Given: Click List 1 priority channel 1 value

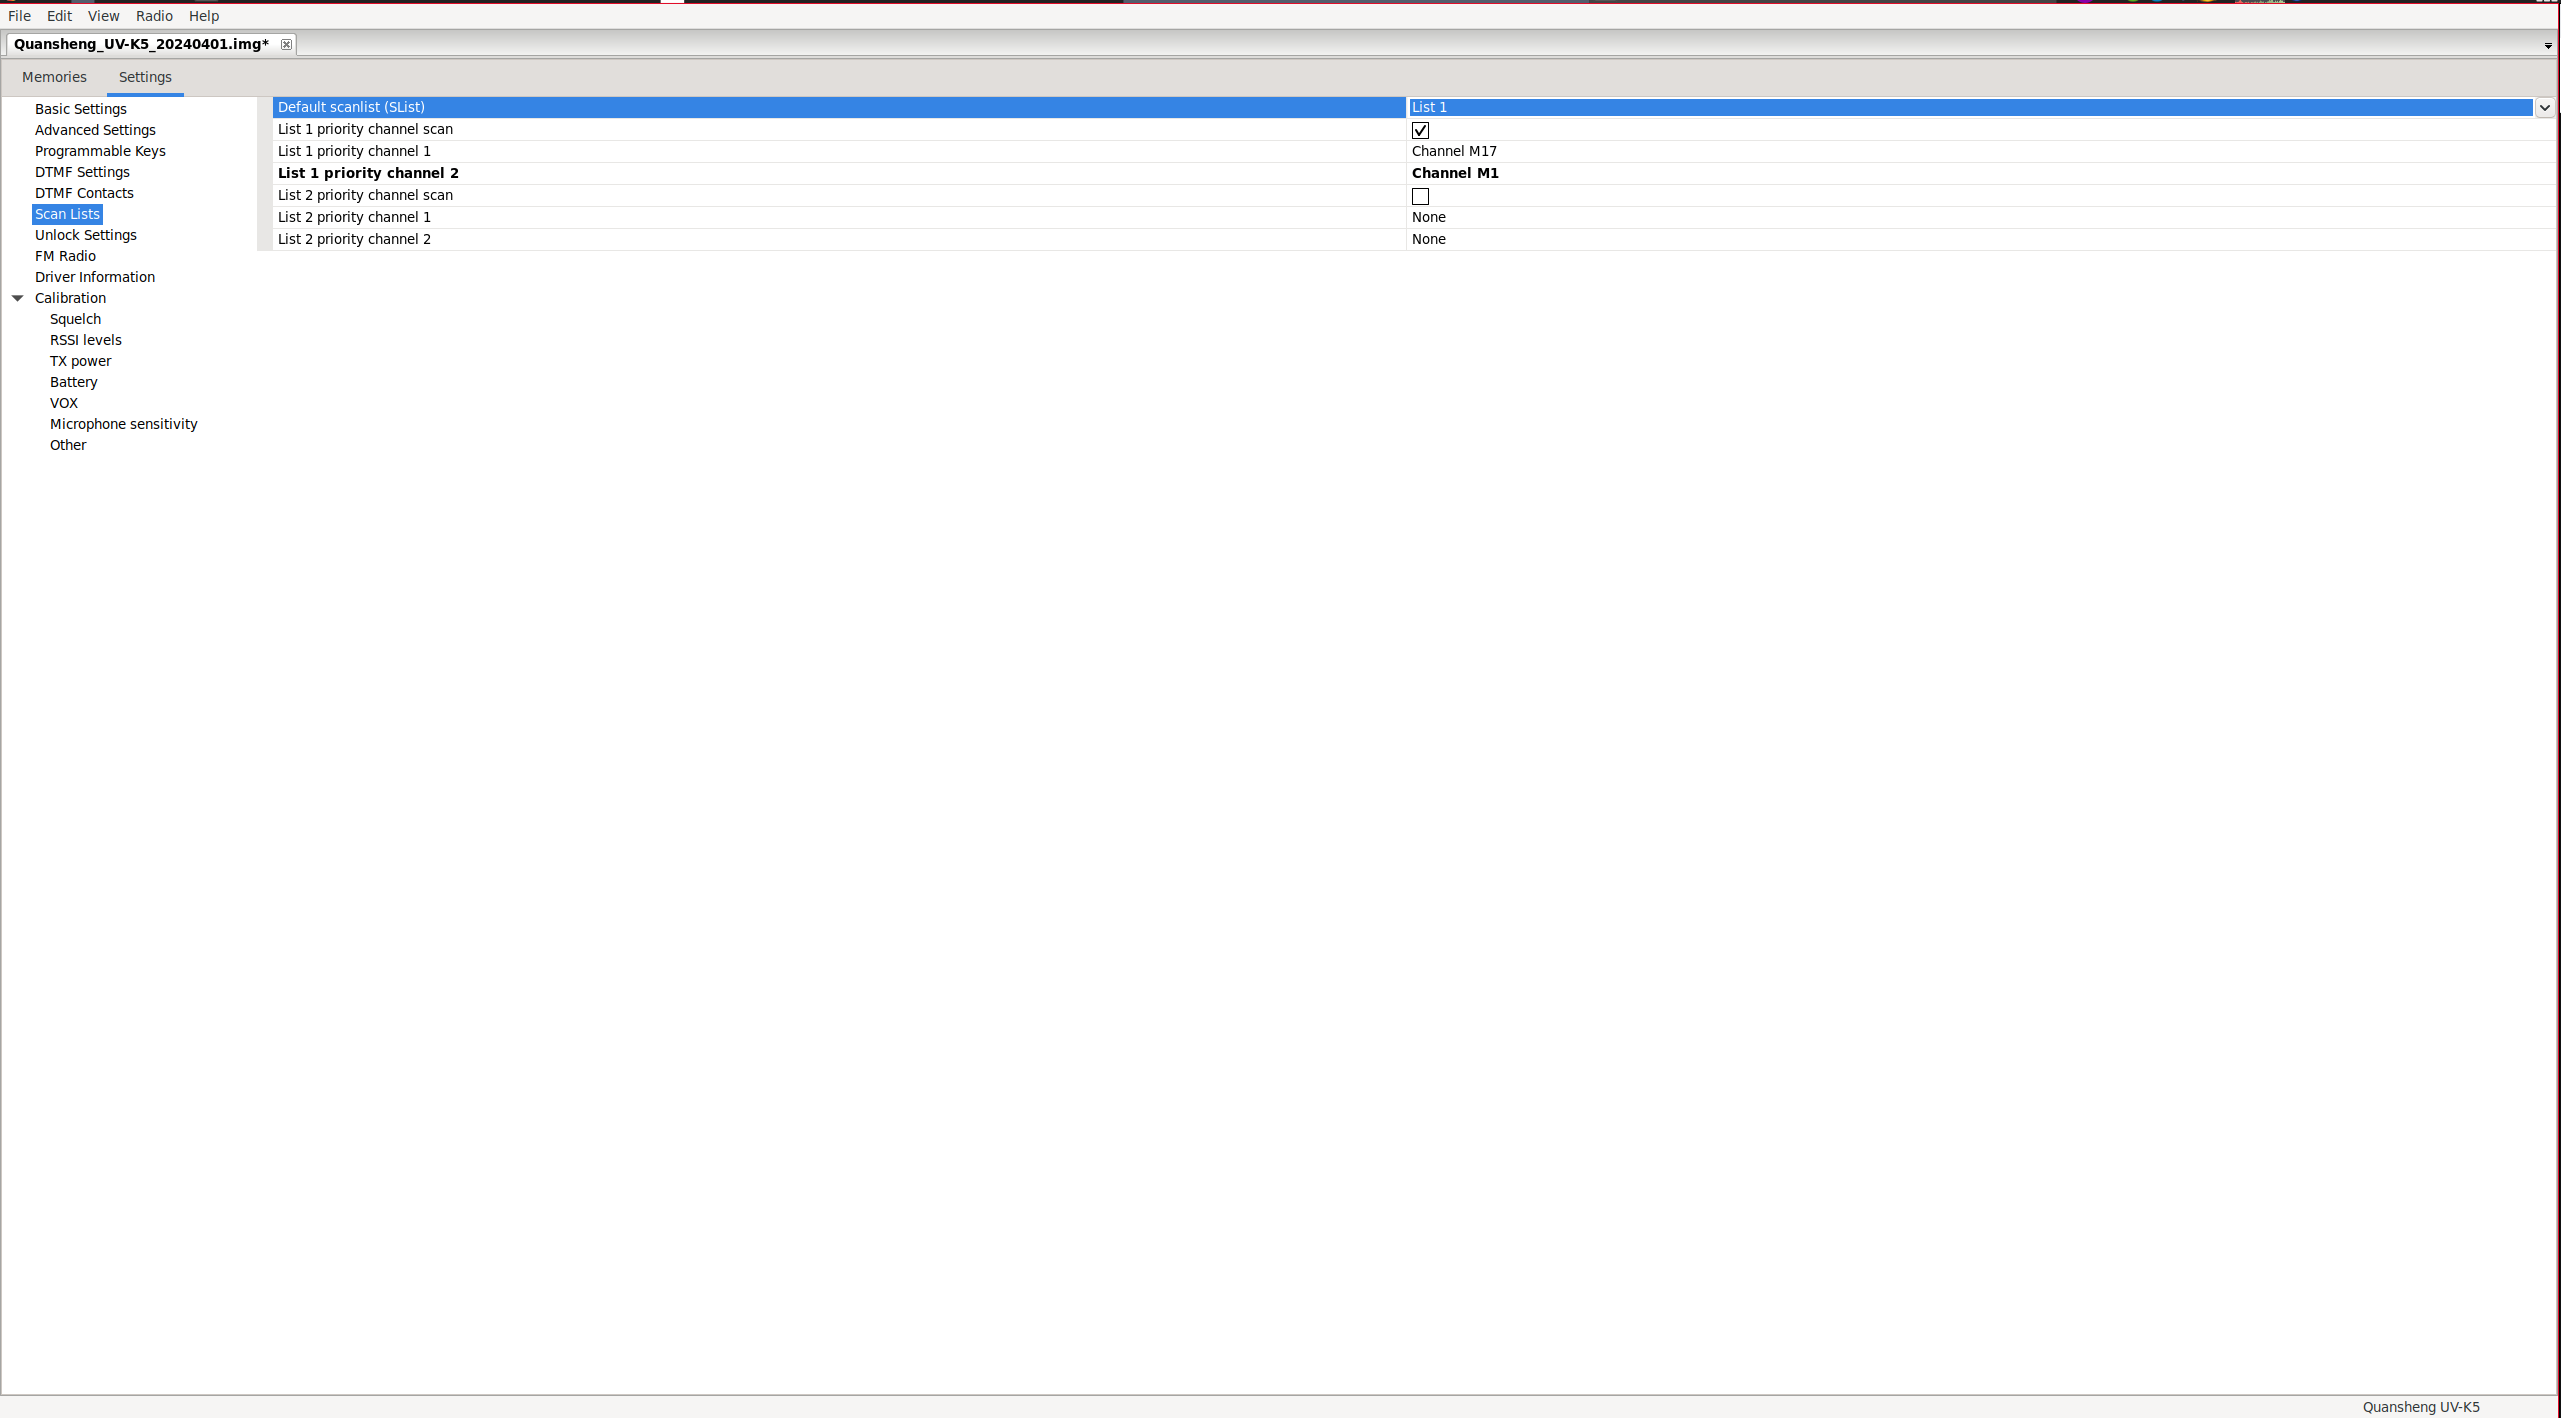Looking at the screenshot, I should [1454, 151].
